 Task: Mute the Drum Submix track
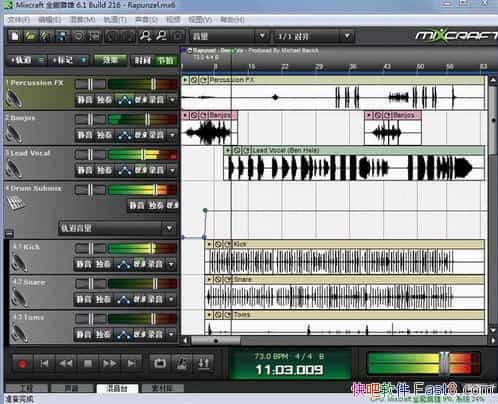click(137, 206)
